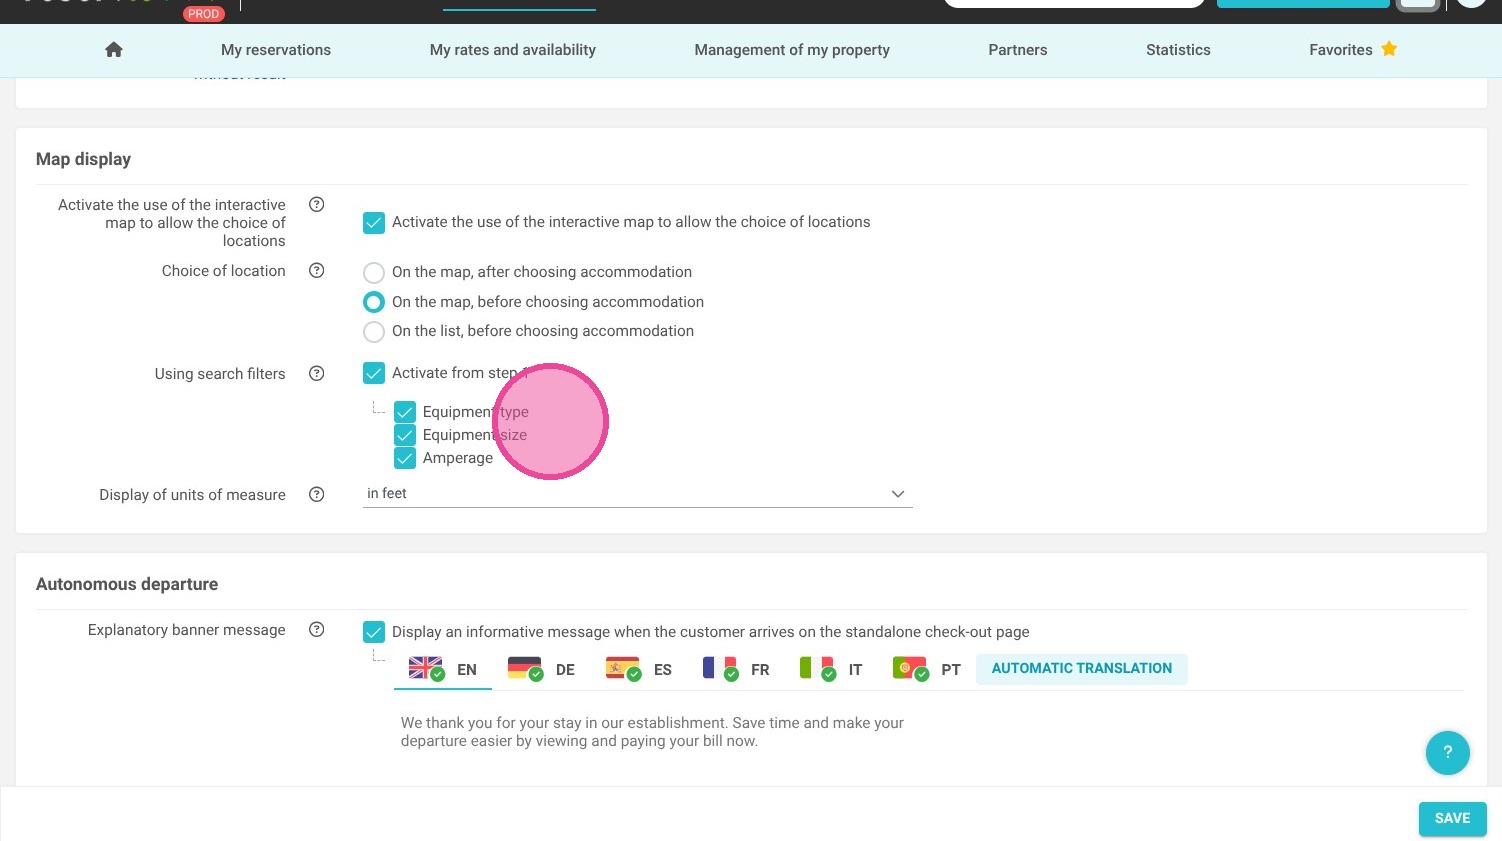The image size is (1502, 841).
Task: Switch to the PT Portuguese tab
Action: click(927, 669)
